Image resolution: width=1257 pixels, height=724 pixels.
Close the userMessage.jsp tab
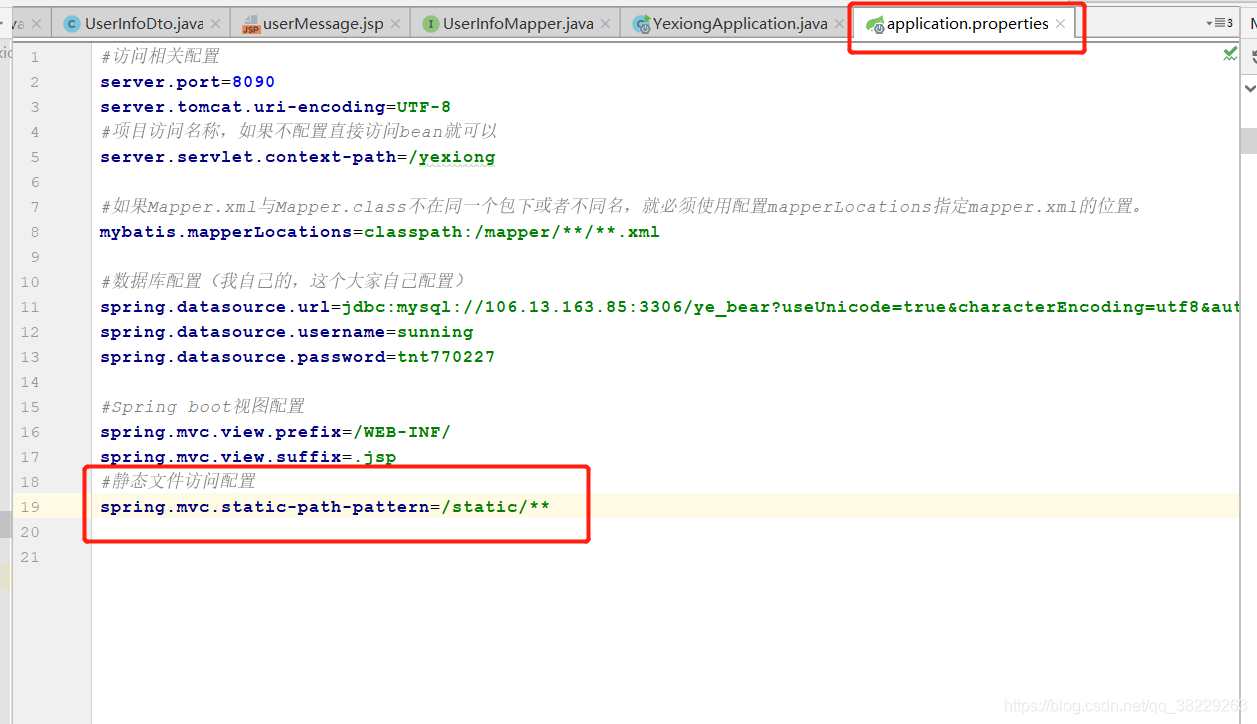click(396, 23)
